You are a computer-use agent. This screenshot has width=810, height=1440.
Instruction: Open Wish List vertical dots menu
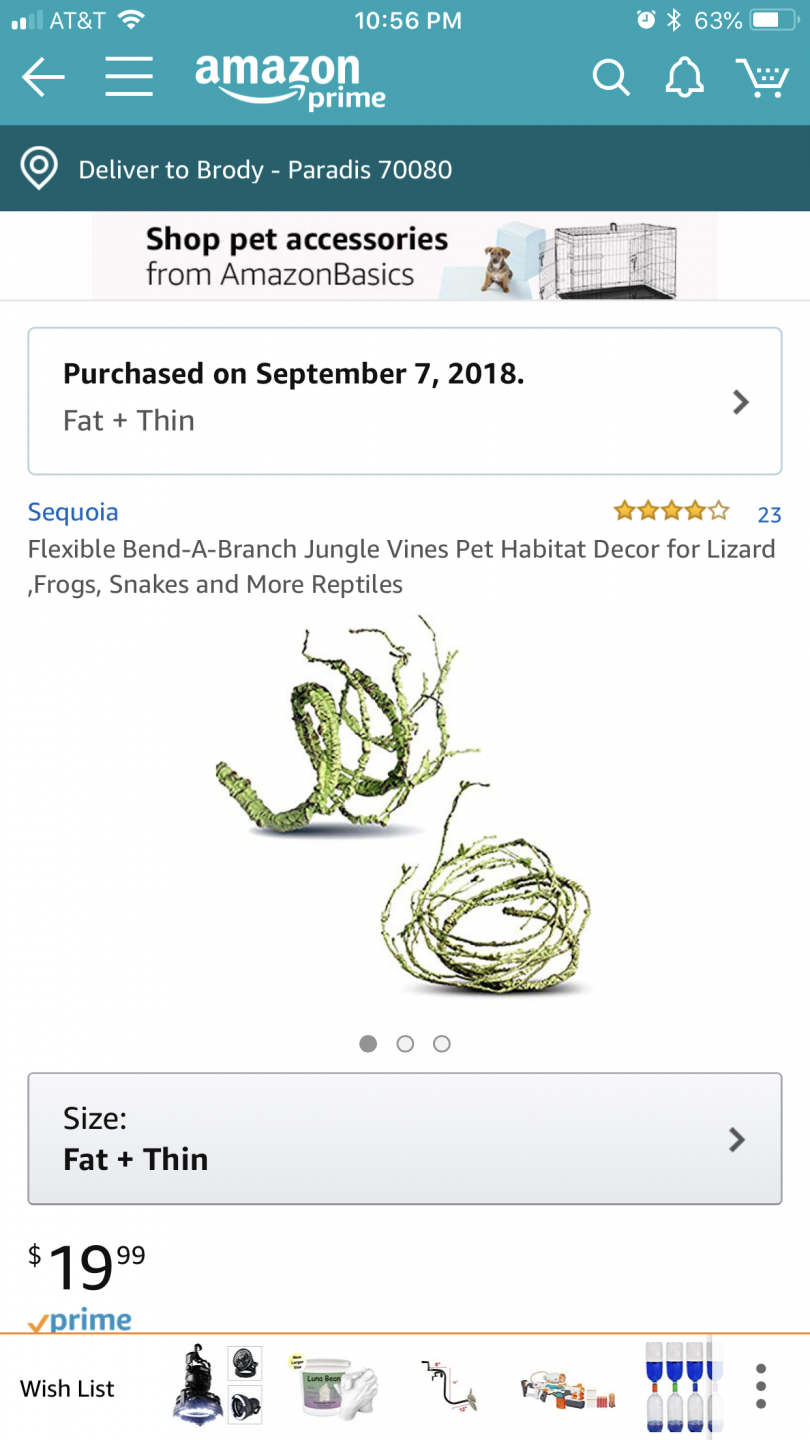coord(761,1387)
